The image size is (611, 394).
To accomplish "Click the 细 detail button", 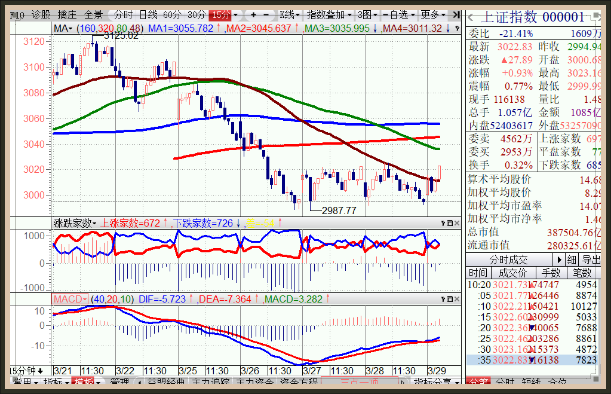I will [572, 260].
